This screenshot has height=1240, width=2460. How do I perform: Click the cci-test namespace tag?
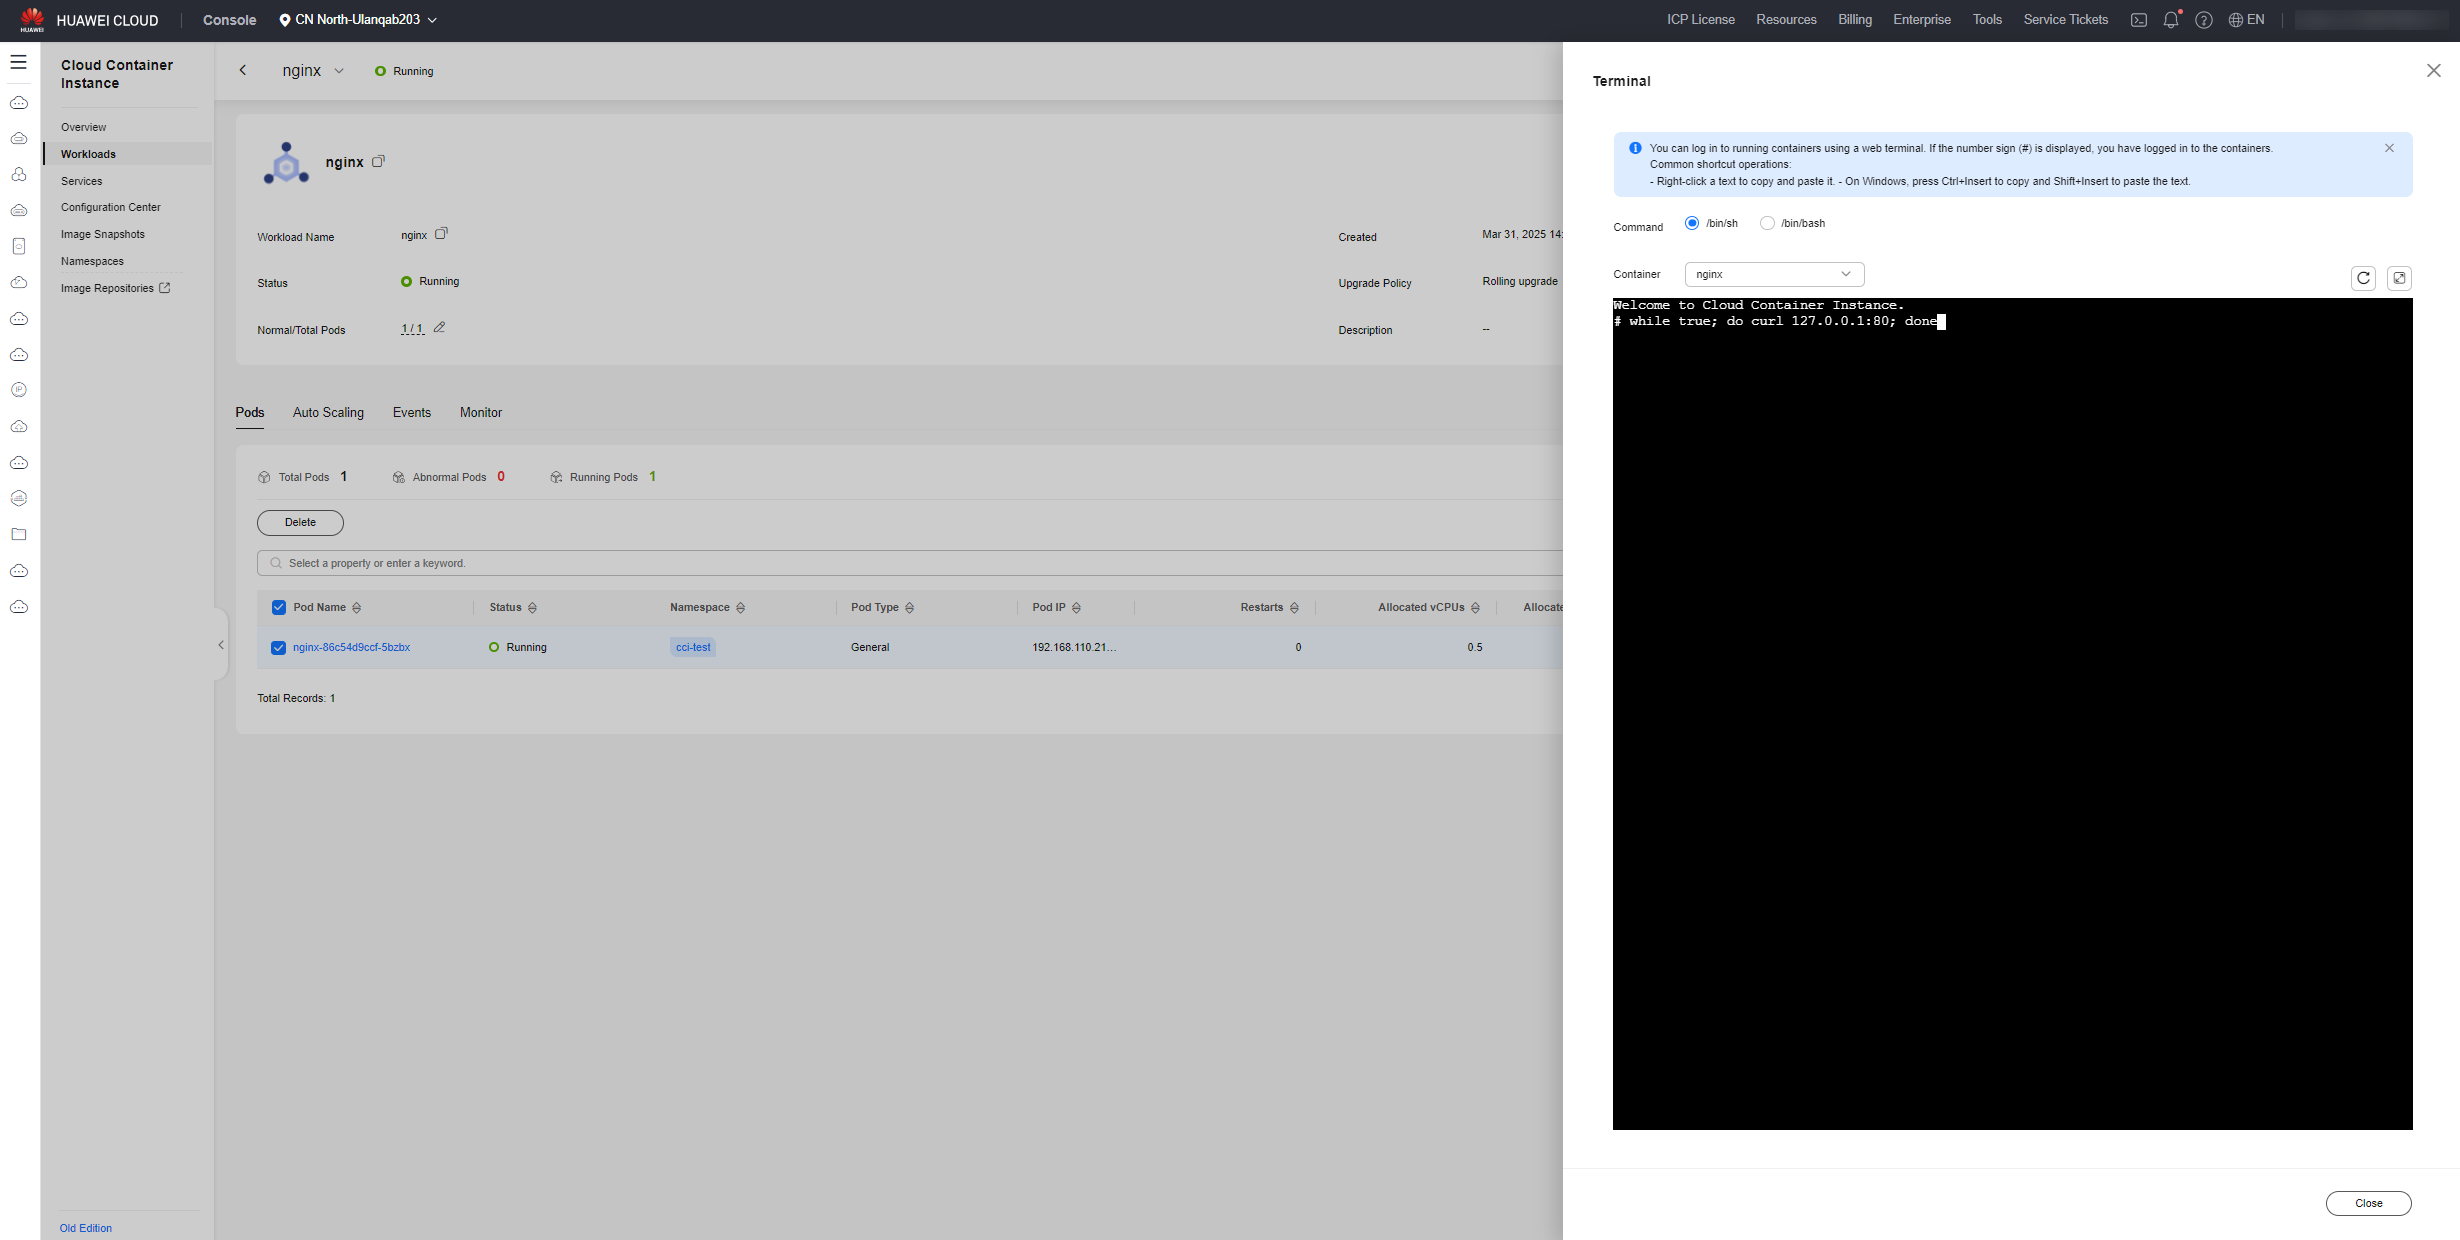tap(693, 648)
